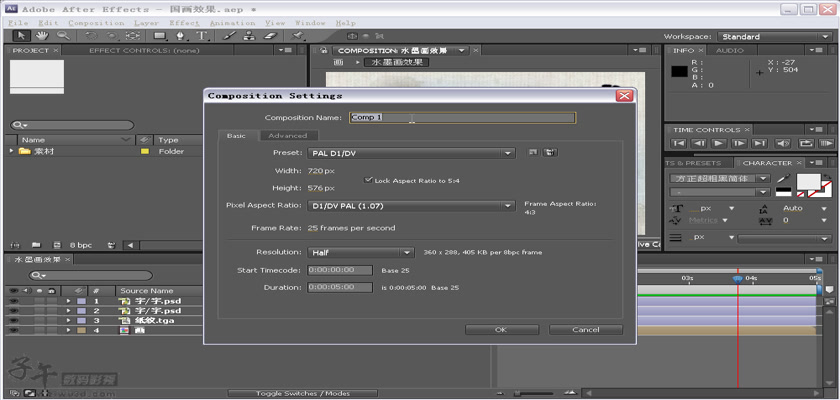This screenshot has width=840, height=400.
Task: Select the Zoom magnifier tool
Action: coord(63,36)
